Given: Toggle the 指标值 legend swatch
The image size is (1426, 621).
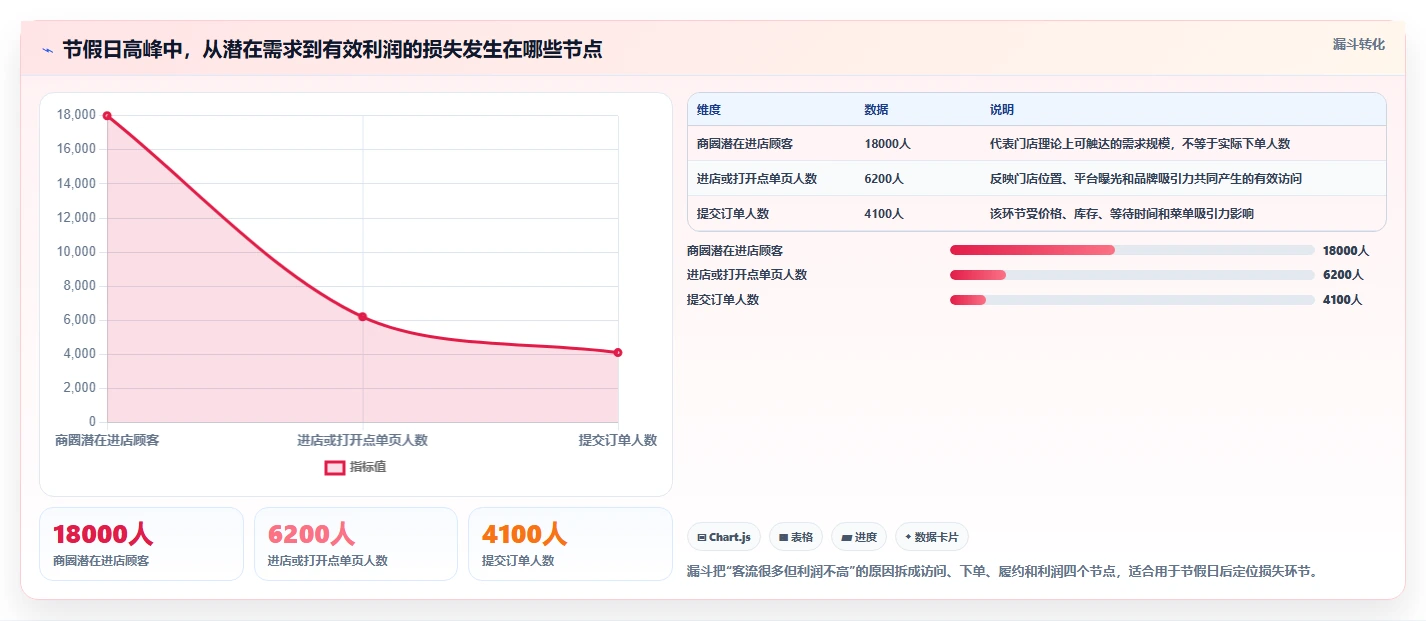Looking at the screenshot, I should tap(335, 467).
